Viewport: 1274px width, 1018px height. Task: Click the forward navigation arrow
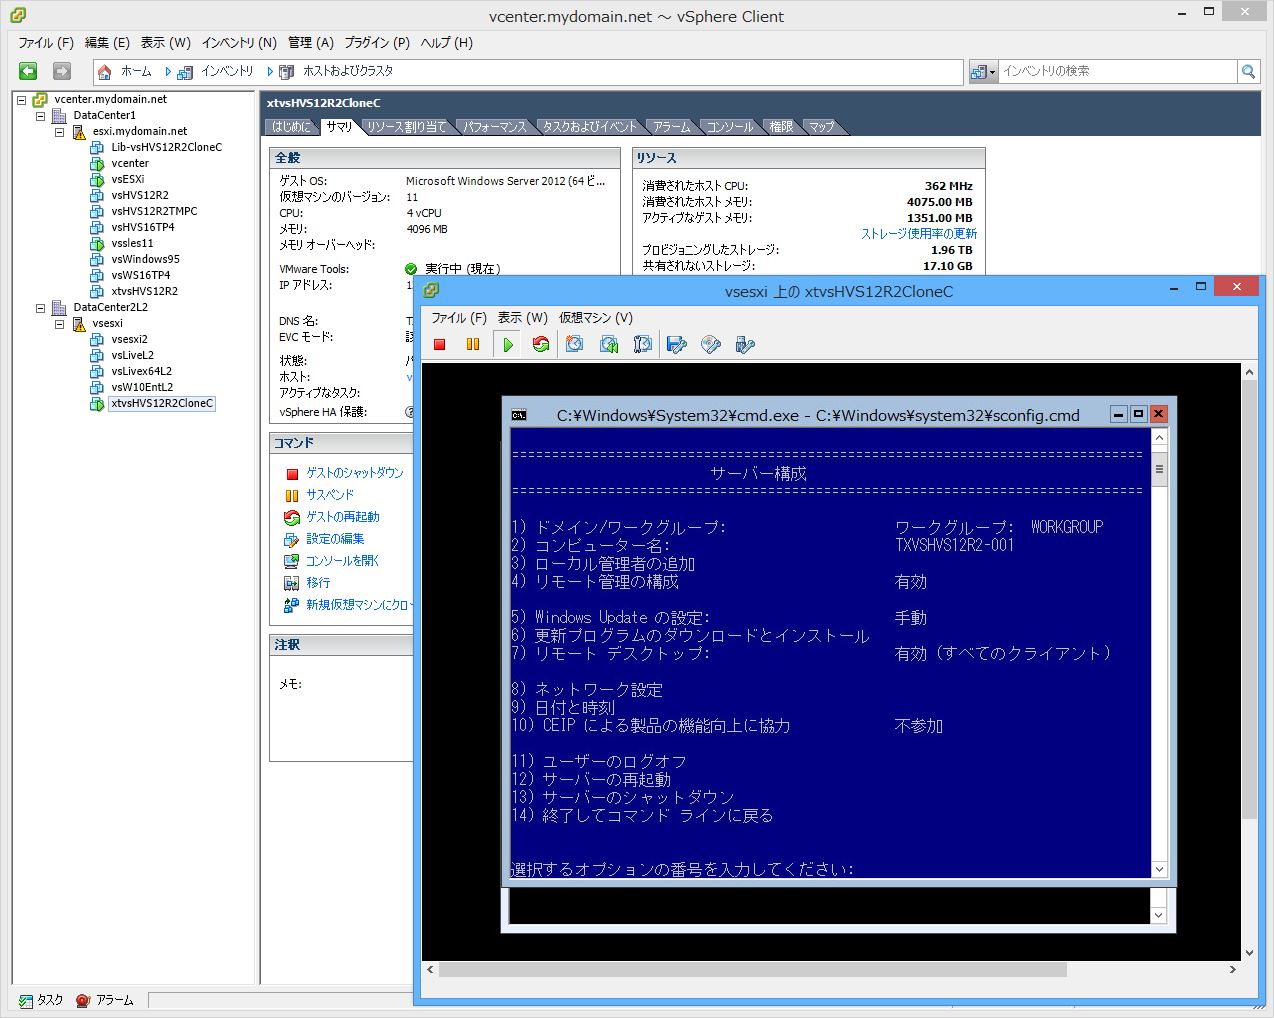click(62, 71)
